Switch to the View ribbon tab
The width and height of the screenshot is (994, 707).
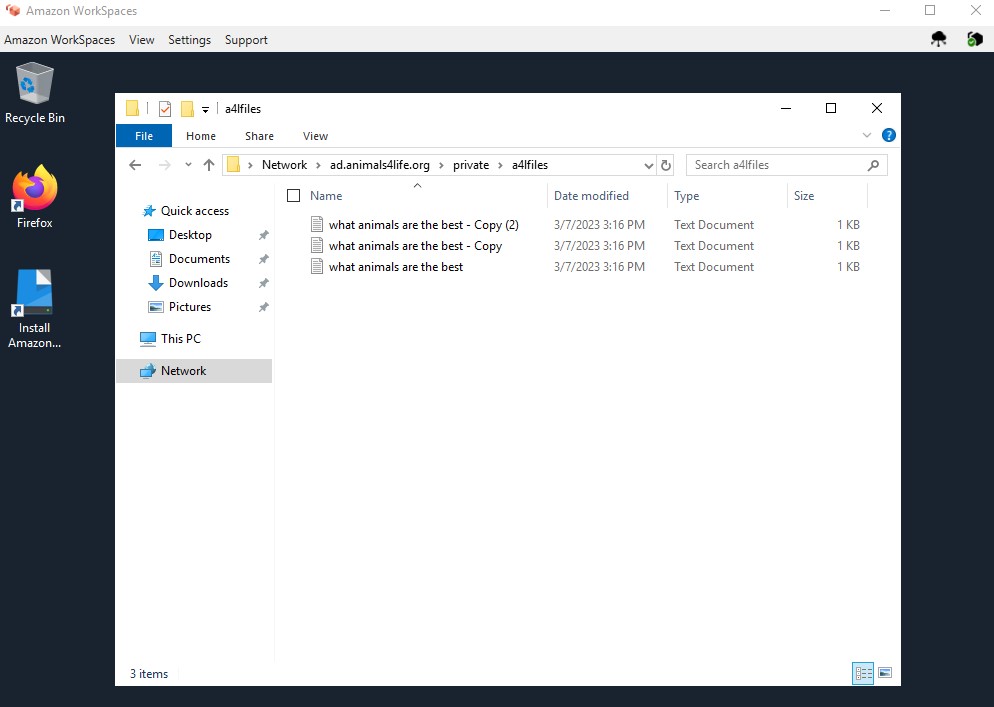coord(315,135)
